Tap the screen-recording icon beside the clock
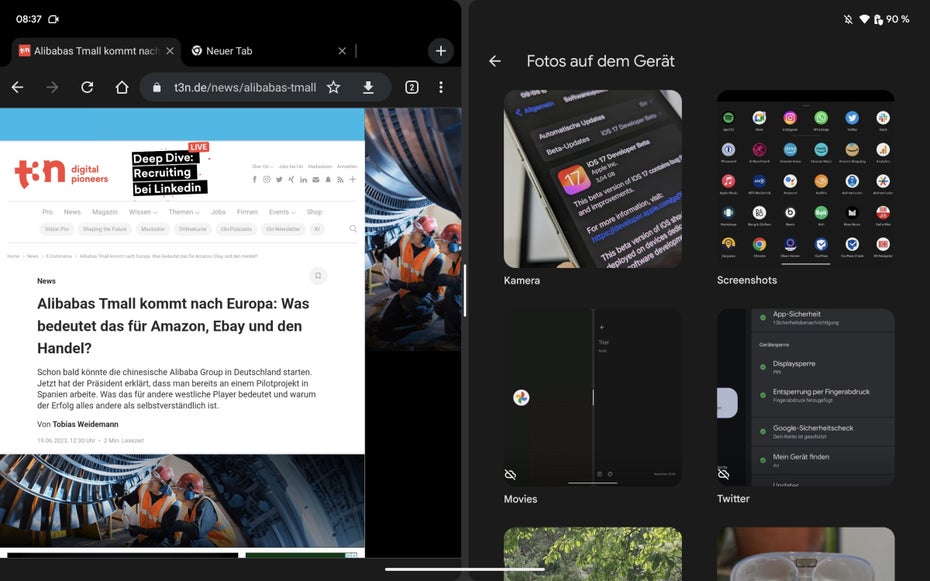Viewport: 930px width, 581px height. tap(53, 19)
